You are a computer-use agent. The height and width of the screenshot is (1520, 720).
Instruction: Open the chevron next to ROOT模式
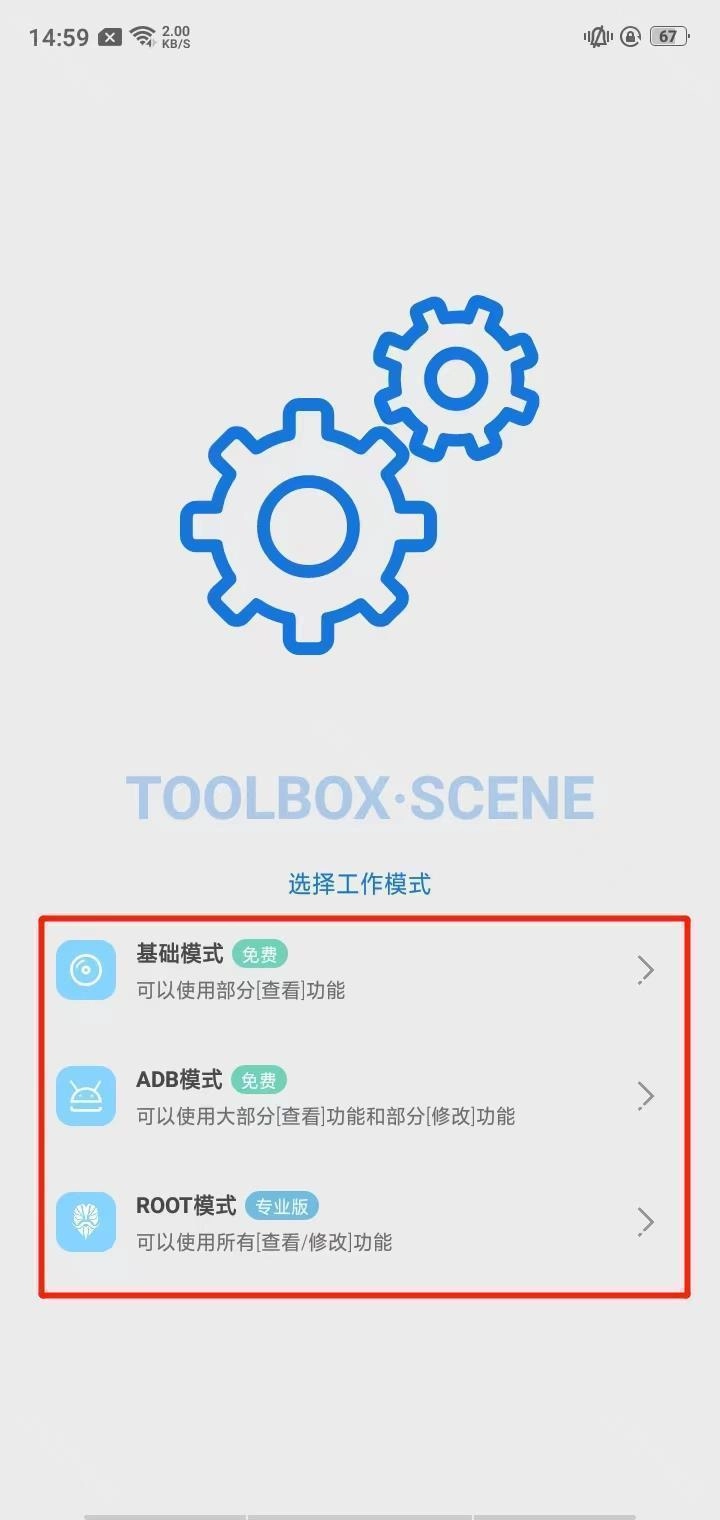[x=646, y=1222]
